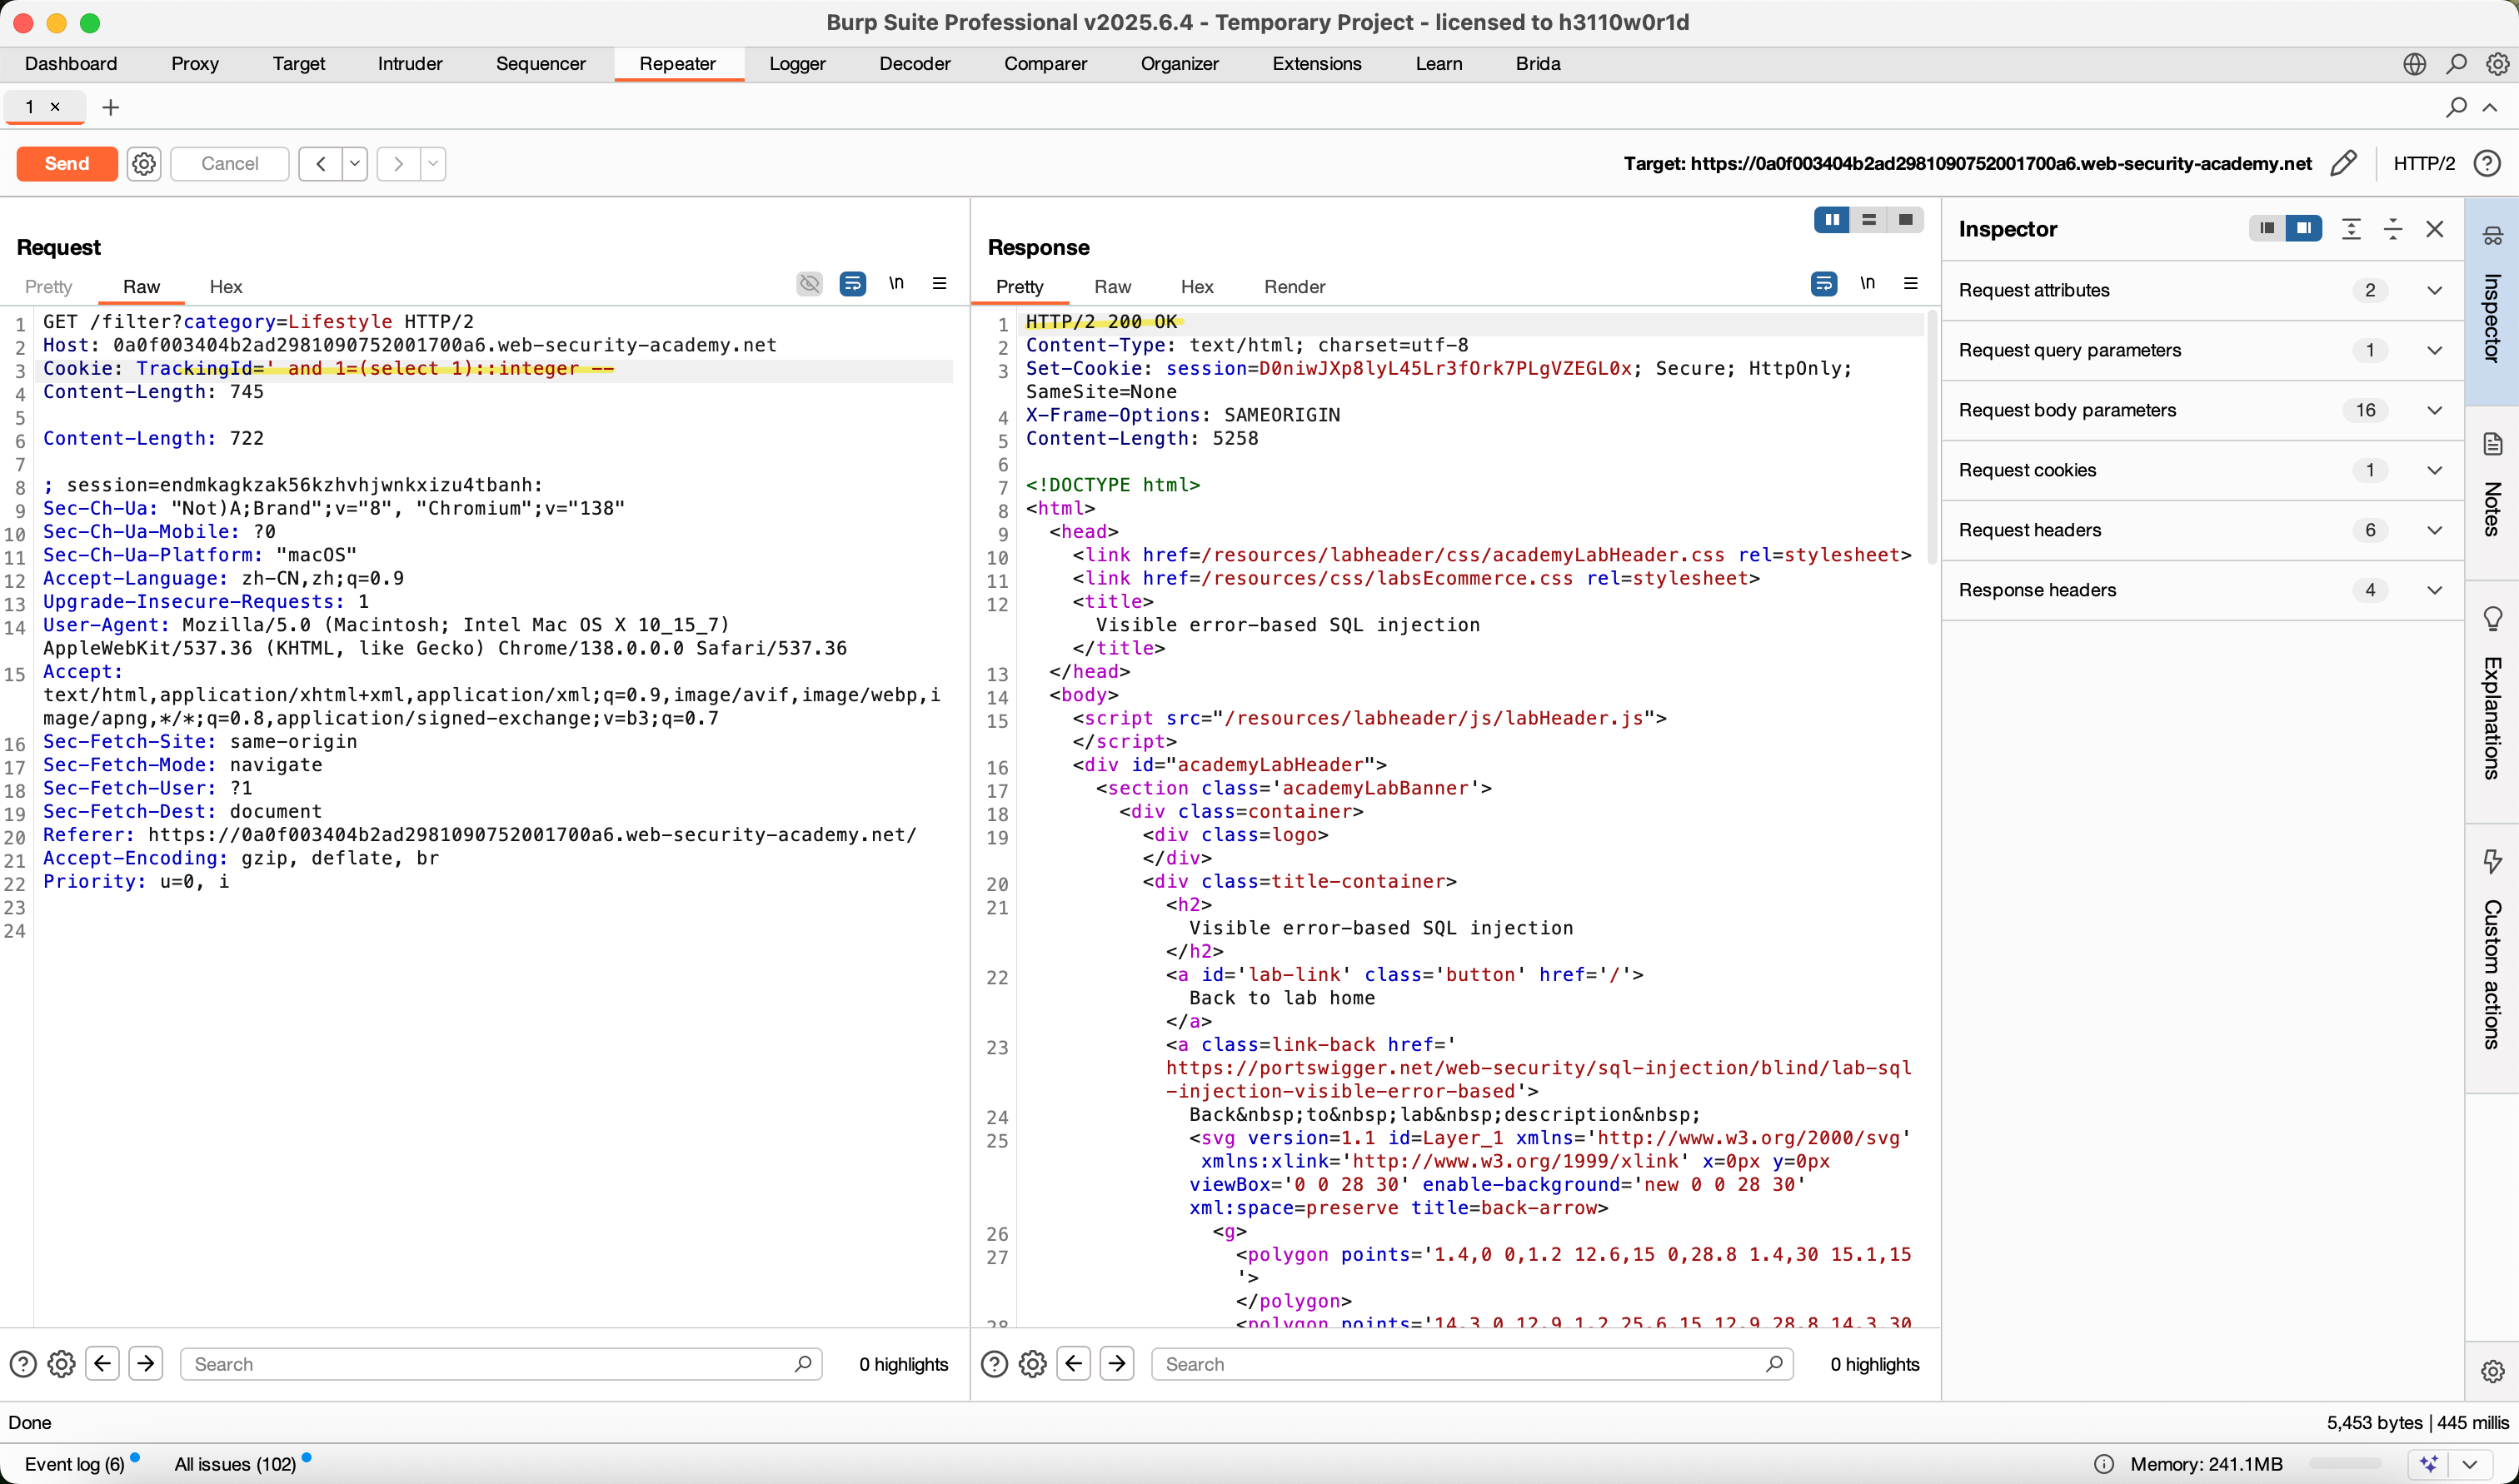Open the Extensions tab
This screenshot has width=2519, height=1484.
point(1317,64)
